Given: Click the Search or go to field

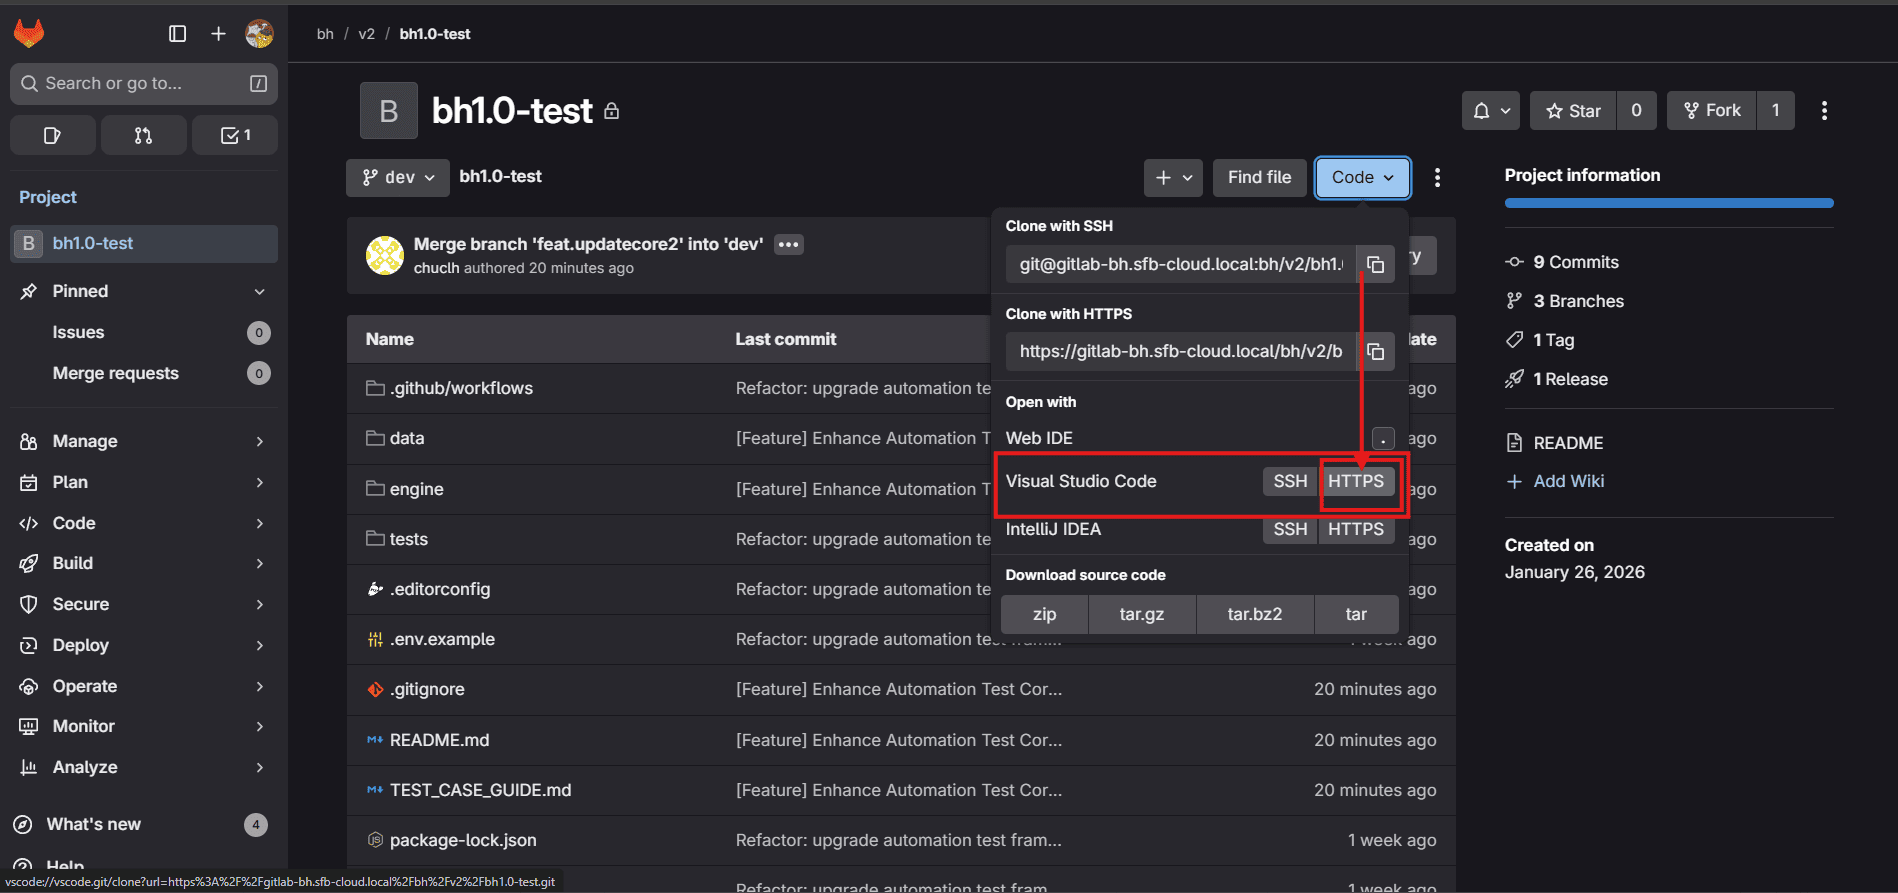Looking at the screenshot, I should pyautogui.click(x=144, y=84).
